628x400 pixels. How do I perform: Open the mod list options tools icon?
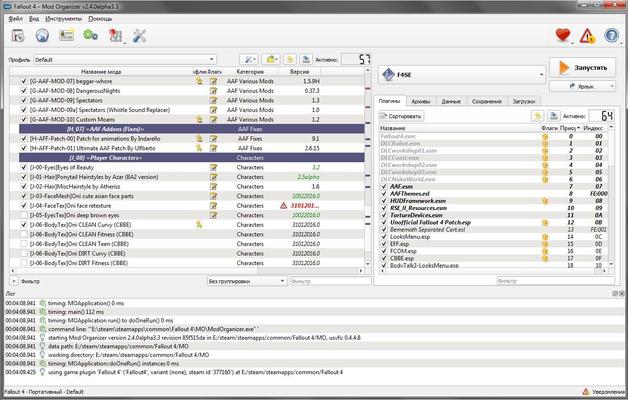(248, 60)
